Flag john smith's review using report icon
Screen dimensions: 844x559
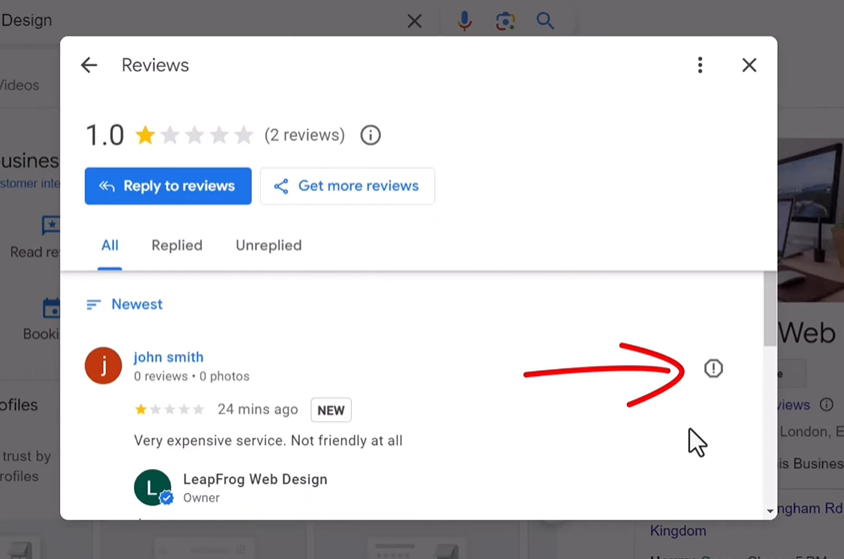point(713,369)
